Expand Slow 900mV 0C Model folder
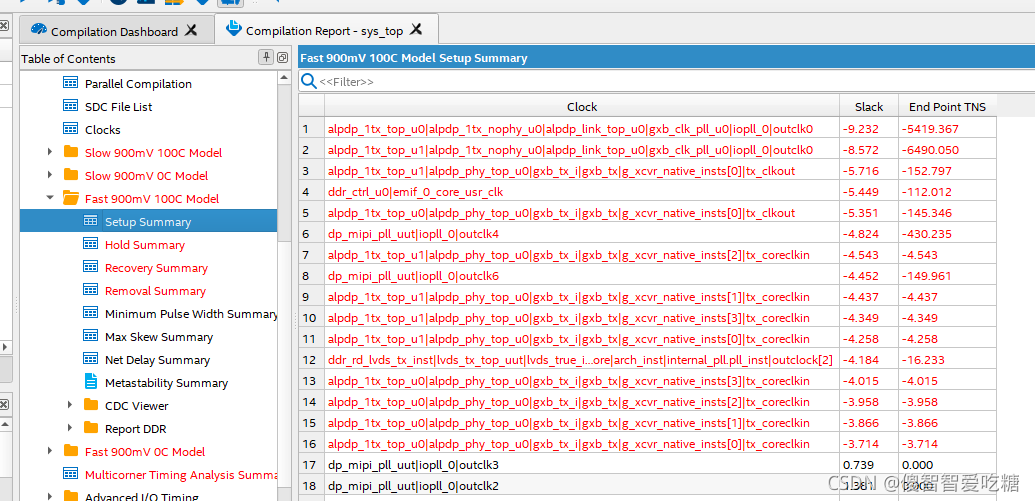 pos(50,175)
